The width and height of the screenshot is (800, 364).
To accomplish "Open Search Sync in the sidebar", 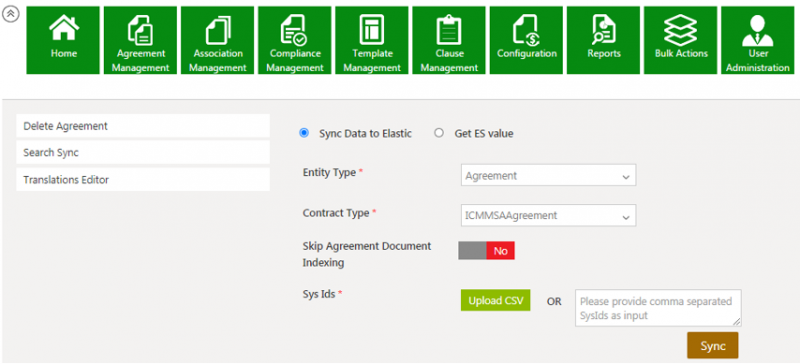I will pos(143,152).
